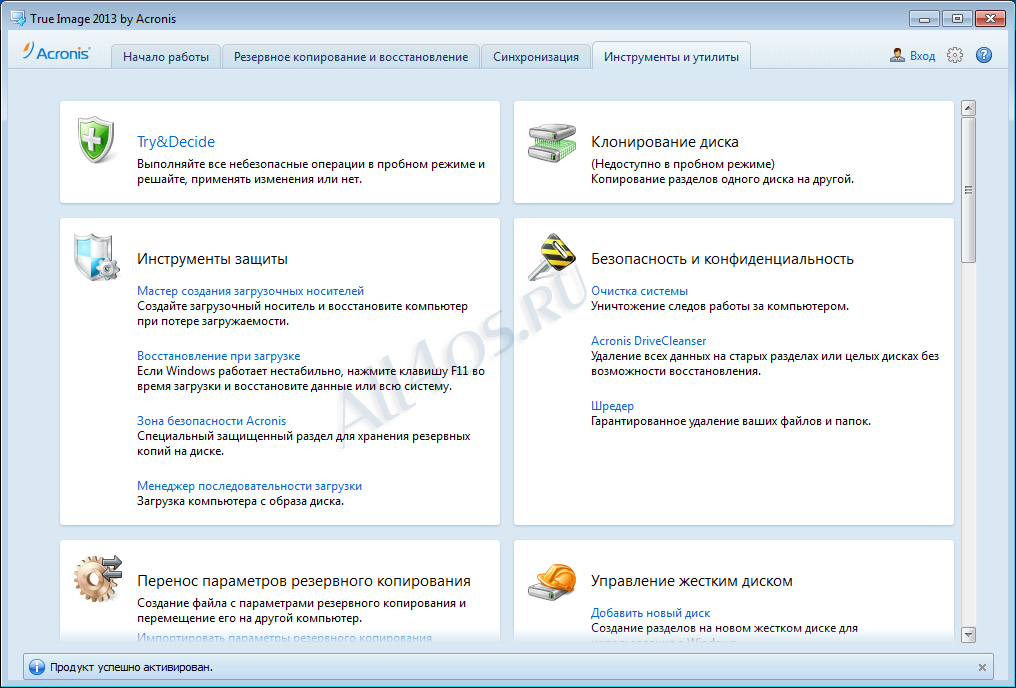The width and height of the screenshot is (1016, 688).
Task: Open Мастер создания загрузочных носителей
Action: pyautogui.click(x=250, y=291)
